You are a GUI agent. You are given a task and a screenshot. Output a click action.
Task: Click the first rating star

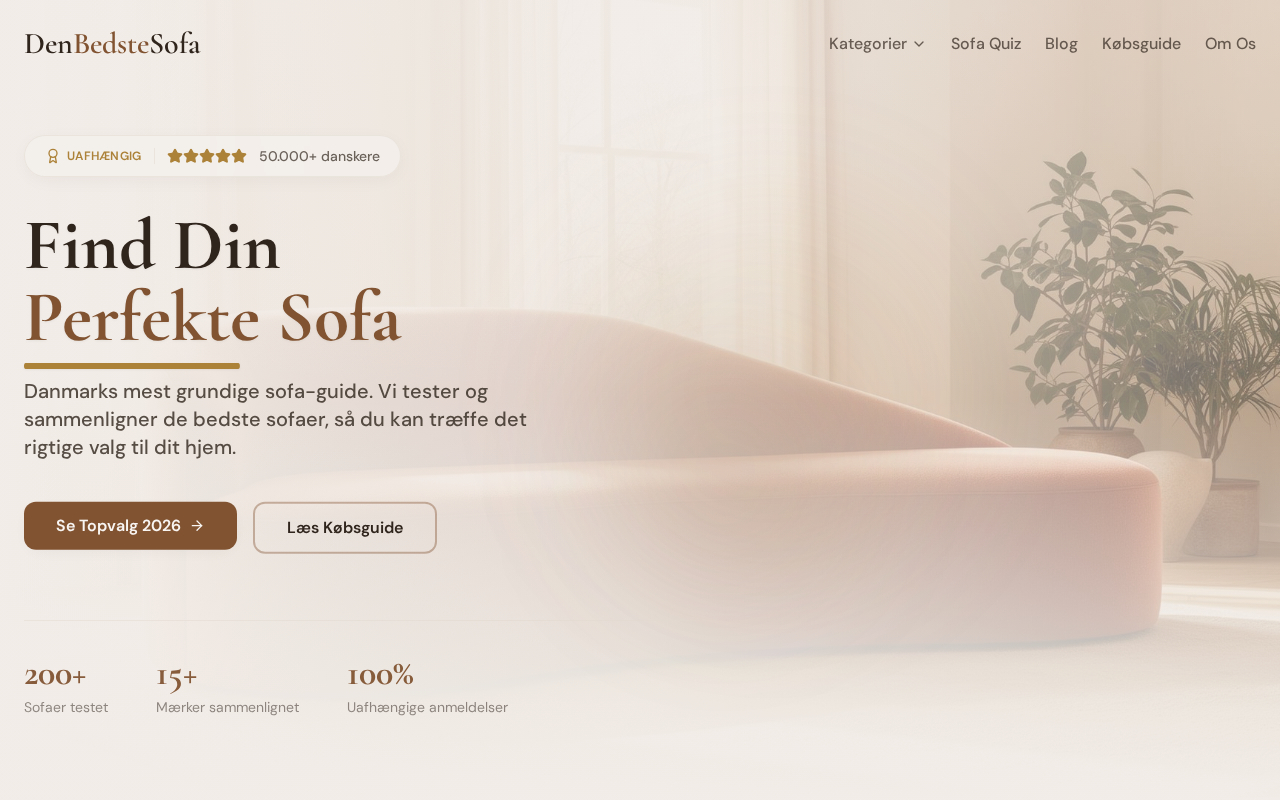point(175,156)
